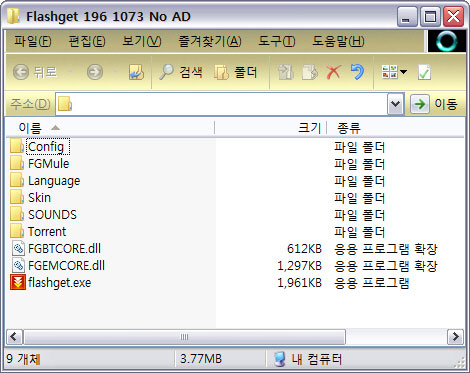The image size is (470, 373).
Task: Open the 즐겨찾기(A) menu
Action: pyautogui.click(x=210, y=41)
